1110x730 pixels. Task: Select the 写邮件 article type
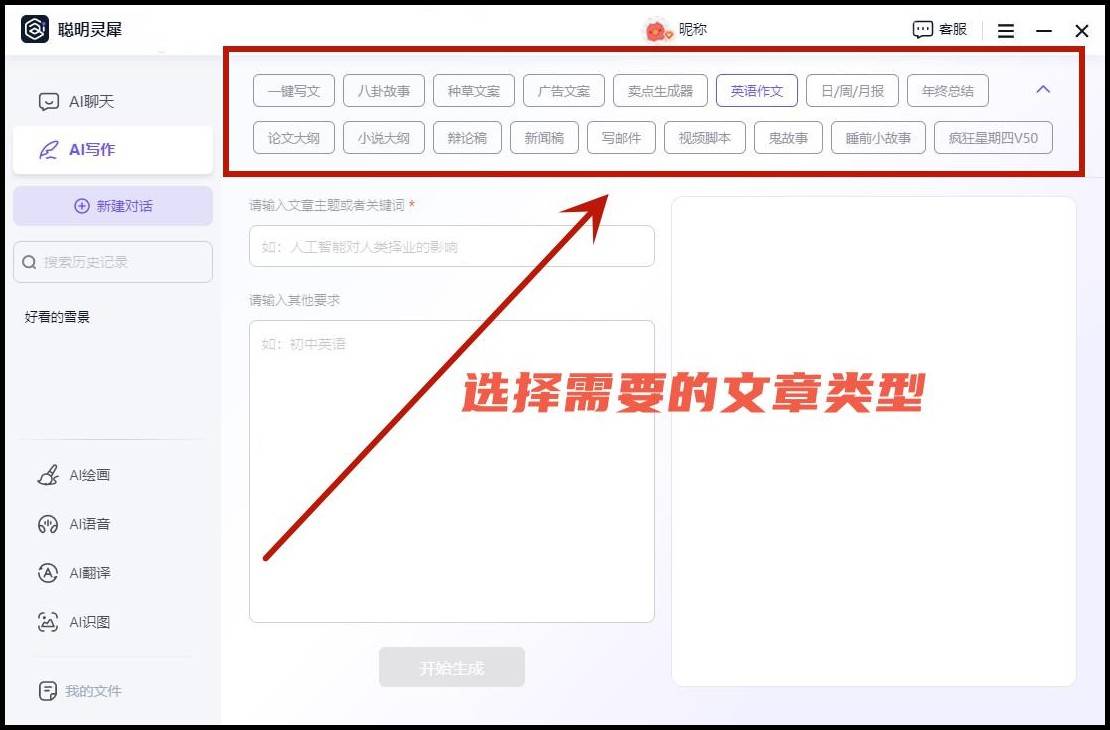[x=622, y=137]
